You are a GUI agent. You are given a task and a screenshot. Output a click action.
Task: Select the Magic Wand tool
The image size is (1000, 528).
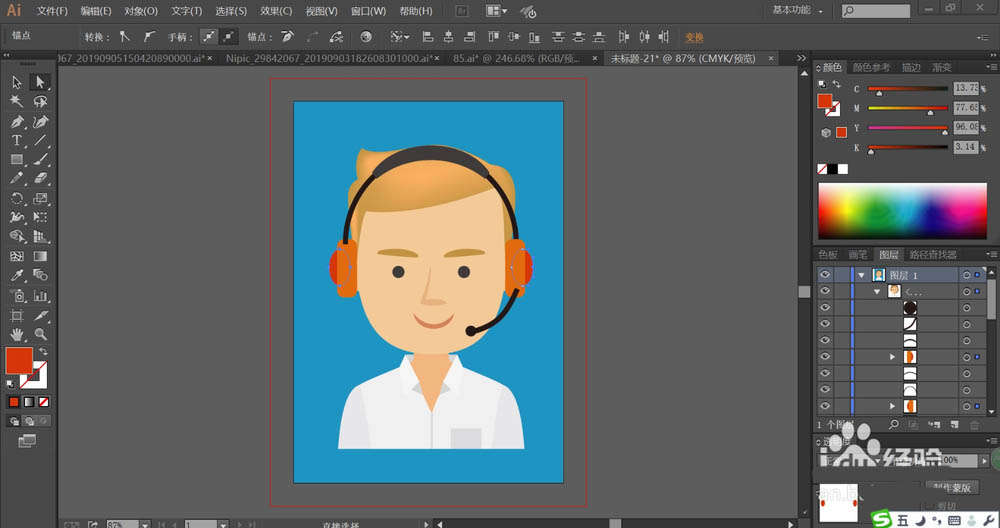pos(17,101)
